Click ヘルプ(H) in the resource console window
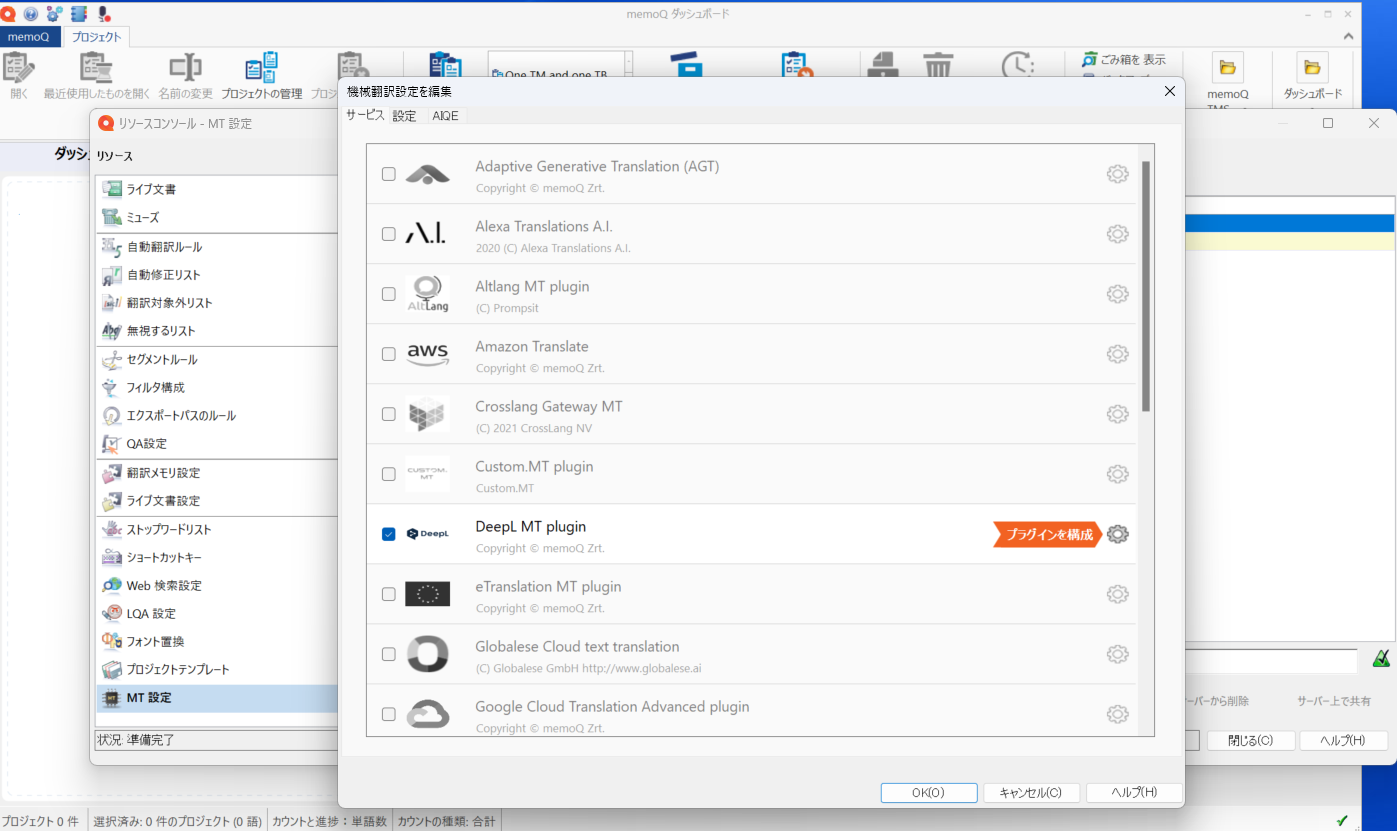1397x831 pixels. [x=1343, y=741]
